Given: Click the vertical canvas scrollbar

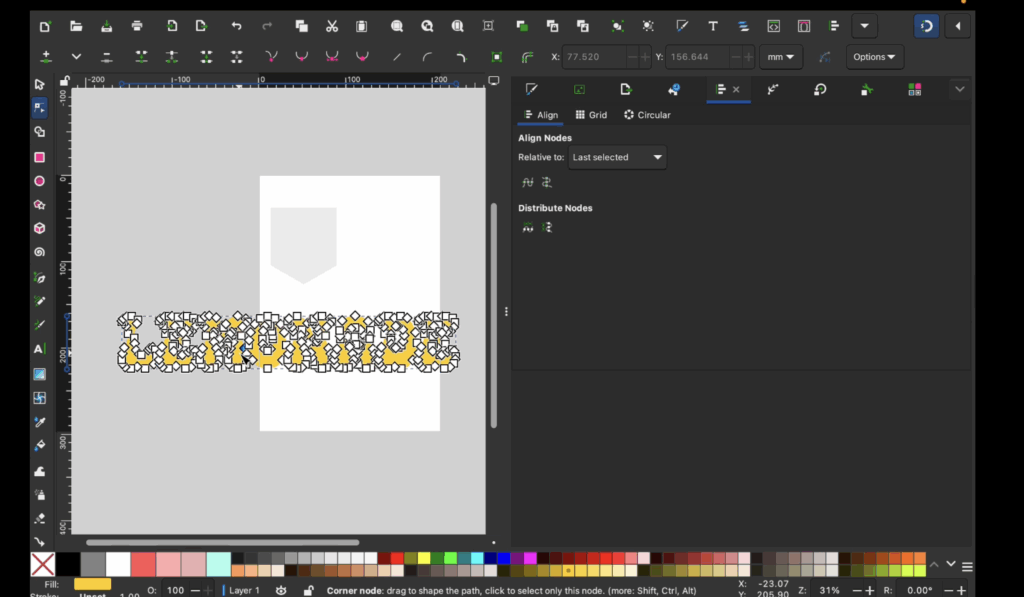Looking at the screenshot, I should click(494, 315).
